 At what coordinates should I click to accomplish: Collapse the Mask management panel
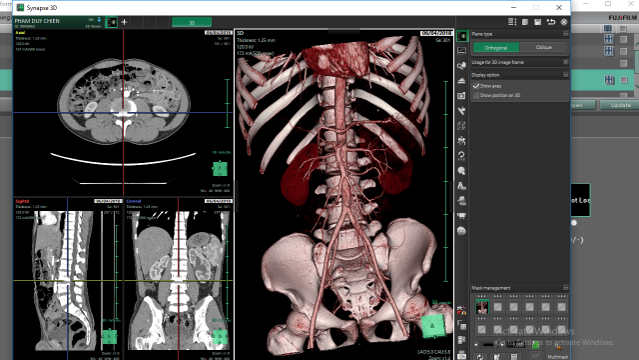click(x=565, y=287)
